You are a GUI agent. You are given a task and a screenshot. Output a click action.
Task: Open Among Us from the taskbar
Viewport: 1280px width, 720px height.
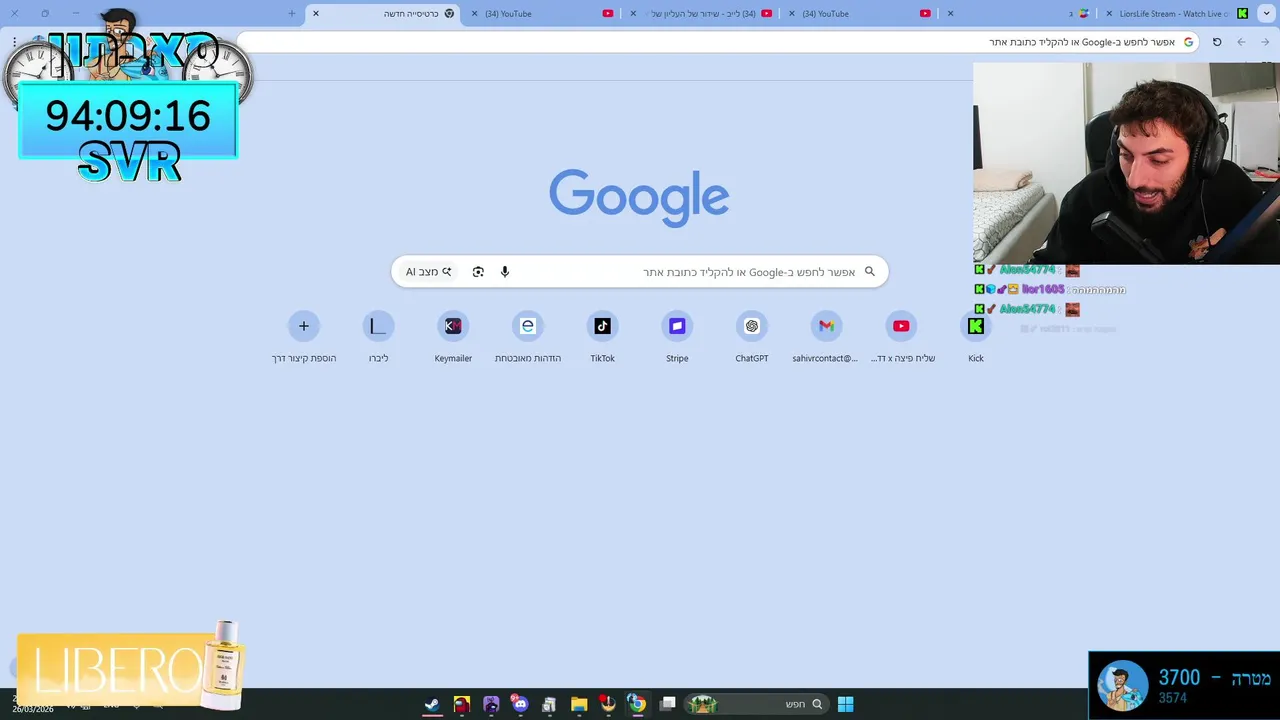[x=461, y=704]
